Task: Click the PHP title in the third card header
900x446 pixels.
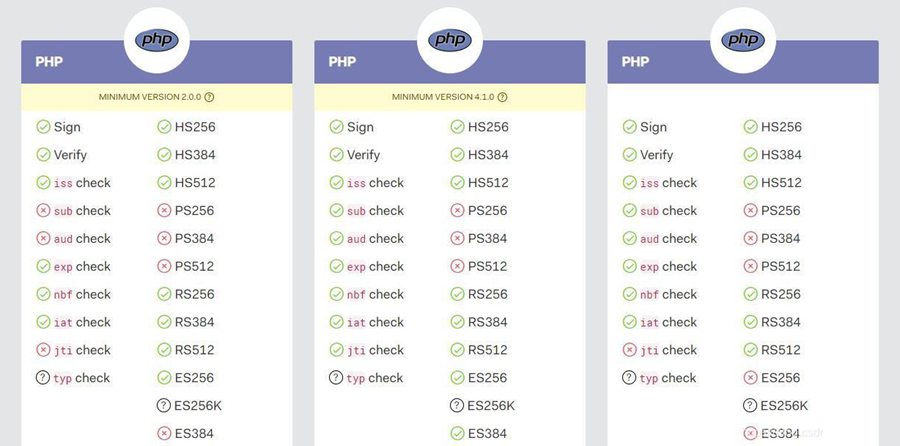Action: pos(635,61)
